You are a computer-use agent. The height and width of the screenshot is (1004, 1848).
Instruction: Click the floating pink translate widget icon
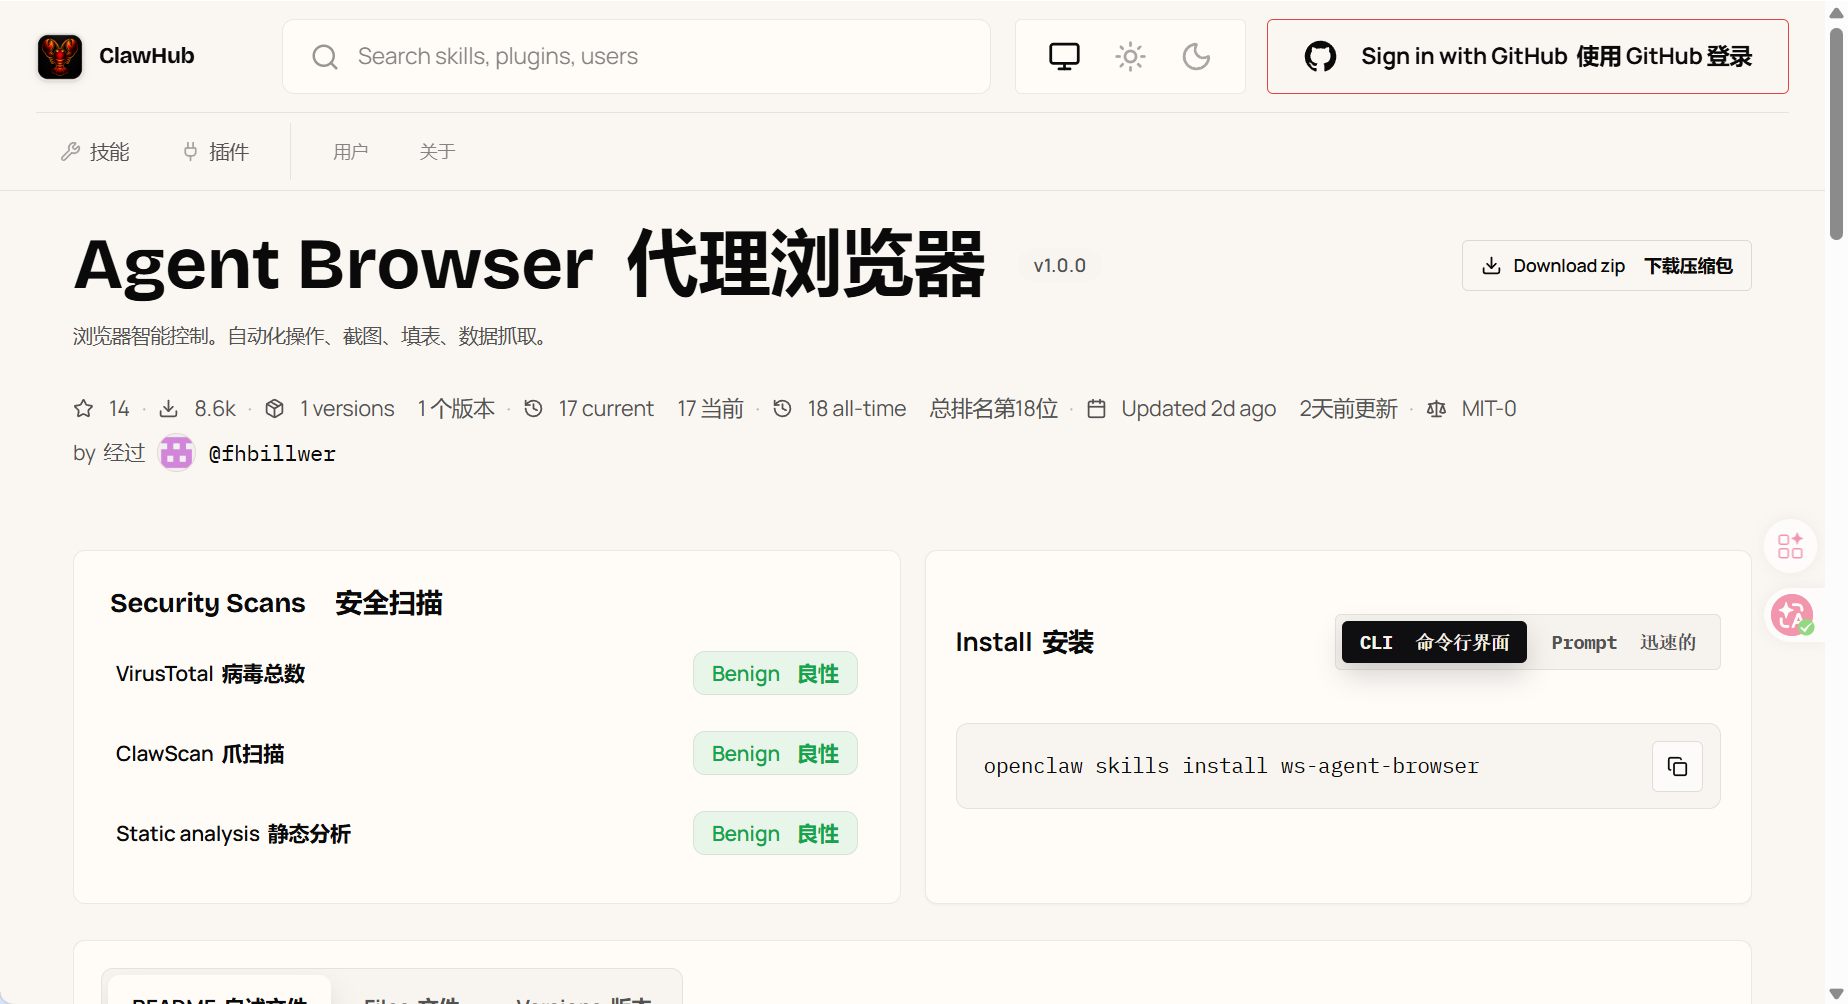[1791, 614]
